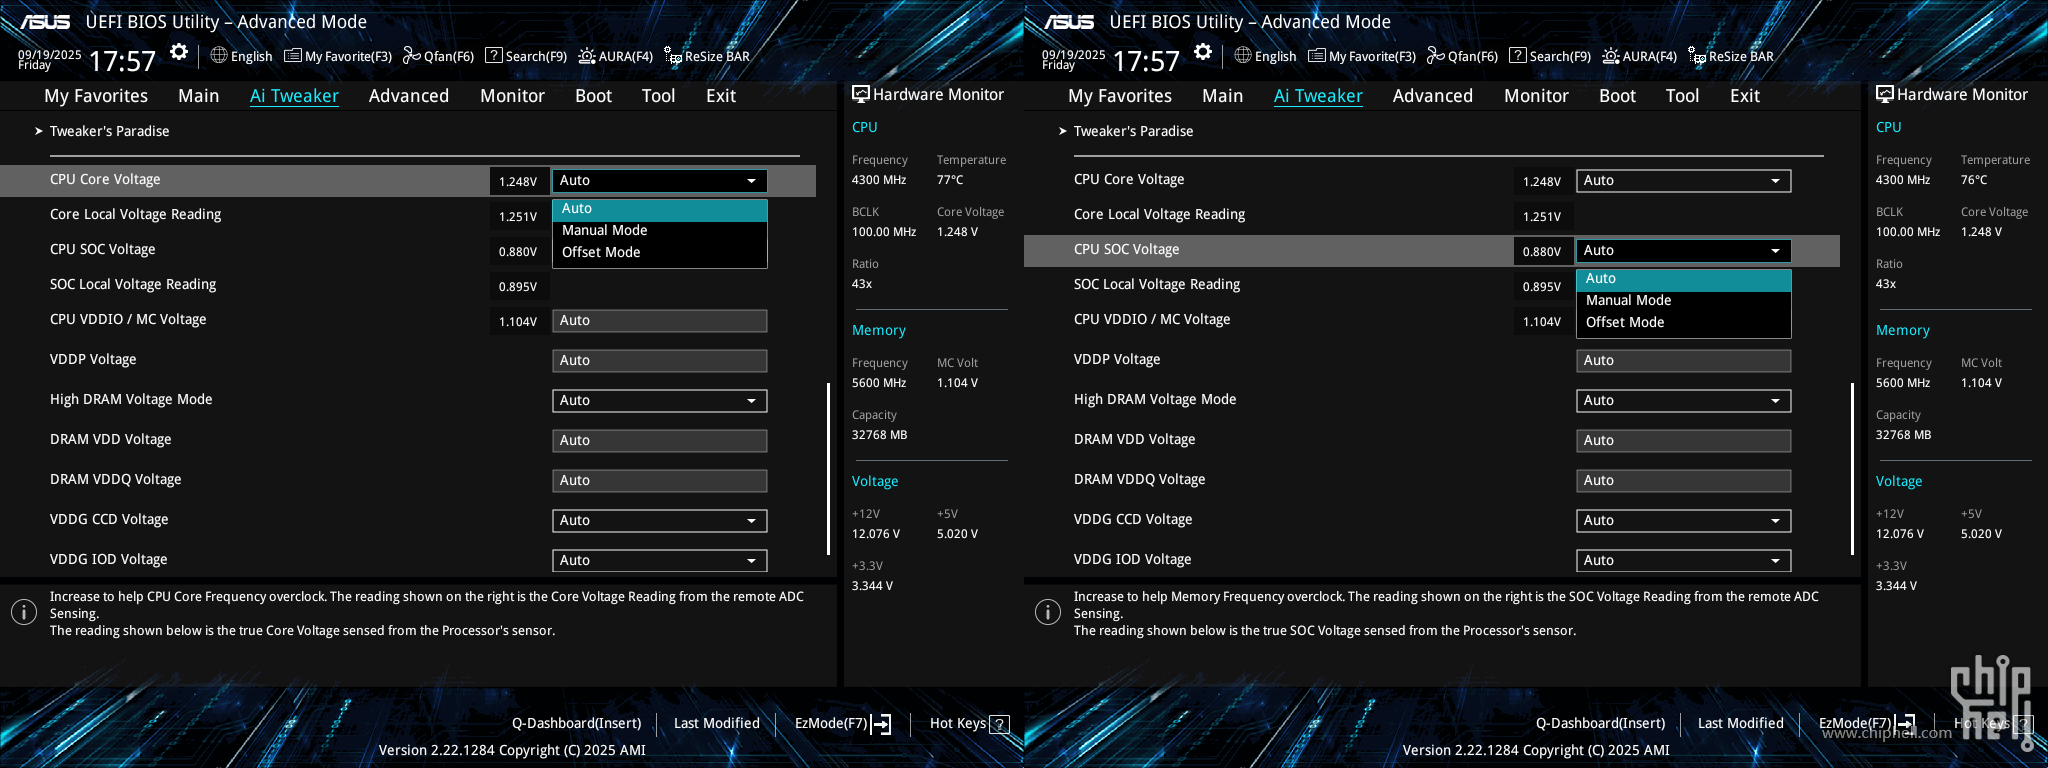
Task: Open VDDG IOD Voltage dropdown in right BIOS screen
Action: 1684,561
